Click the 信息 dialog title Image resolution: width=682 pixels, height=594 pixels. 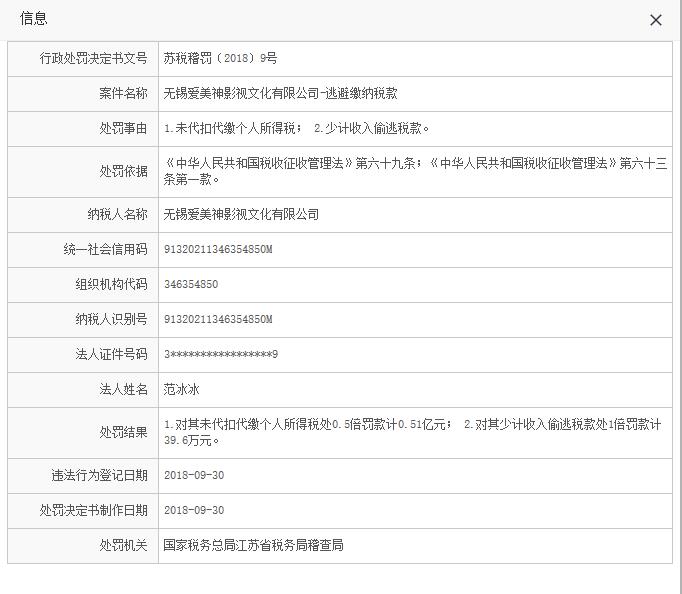[x=33, y=19]
